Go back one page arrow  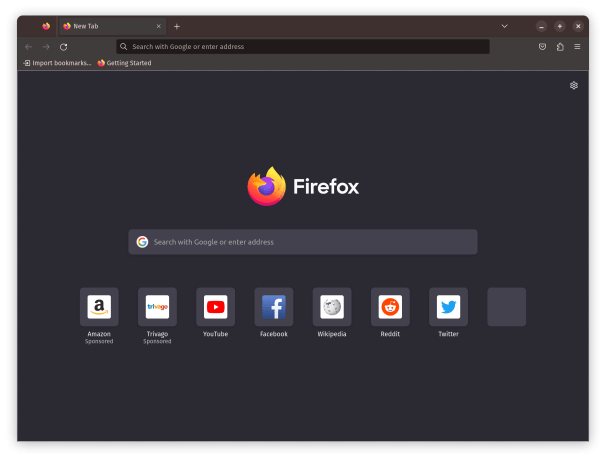[x=28, y=47]
